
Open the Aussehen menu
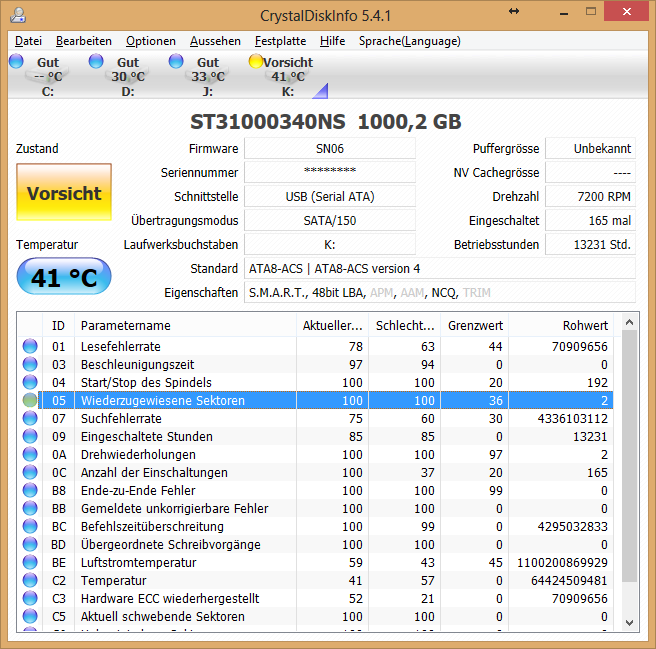(x=215, y=41)
